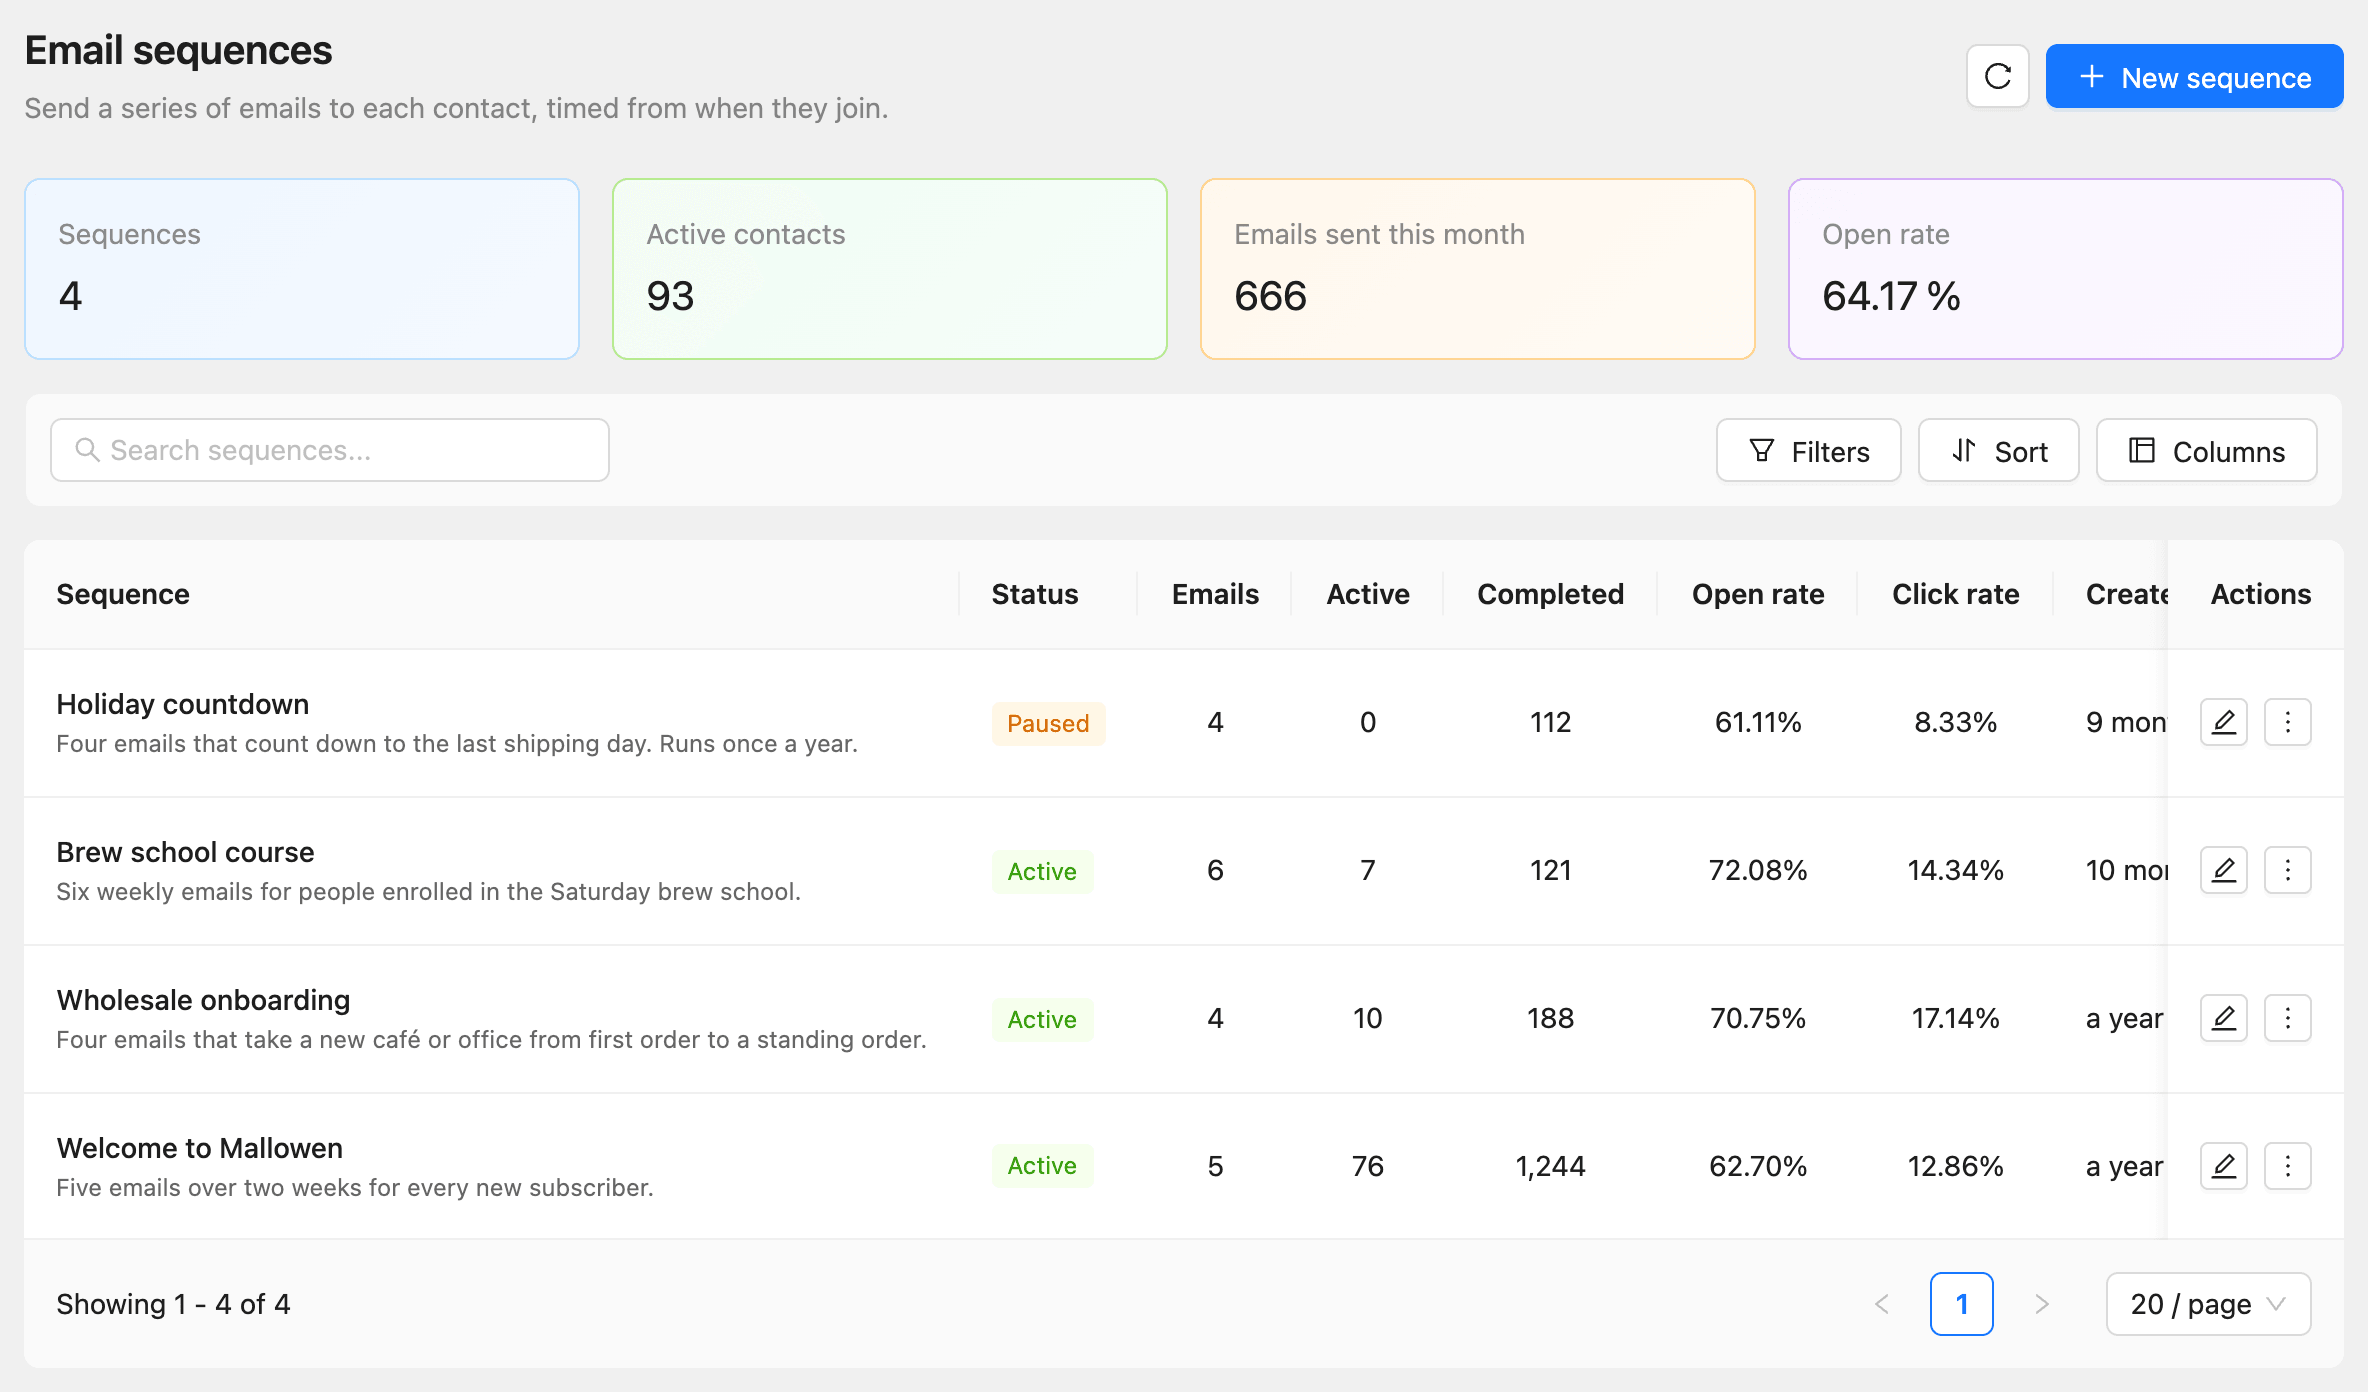Expand the 20 / page dropdown
The image size is (2368, 1392).
pyautogui.click(x=2208, y=1304)
